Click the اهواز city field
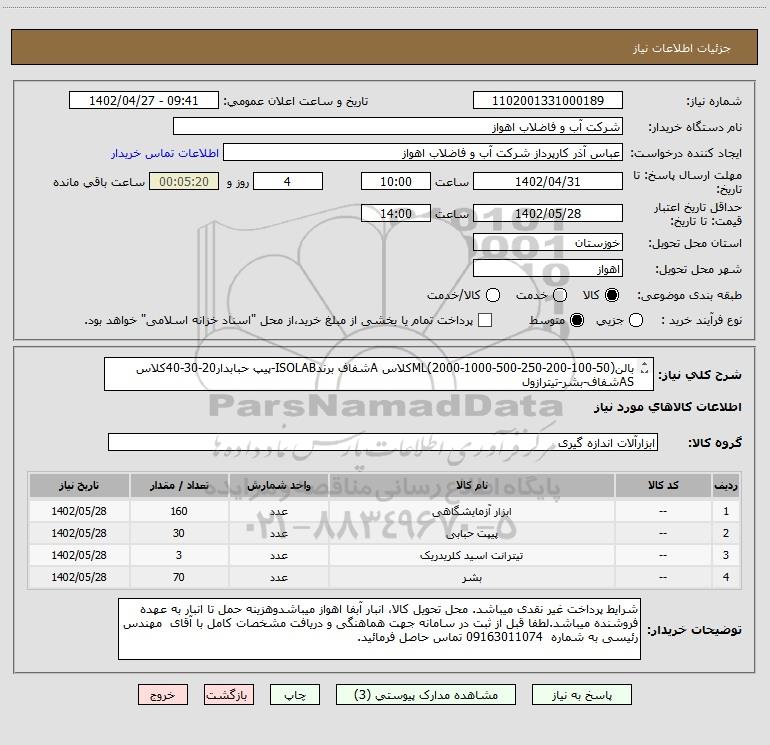The width and height of the screenshot is (770, 745). tap(548, 269)
